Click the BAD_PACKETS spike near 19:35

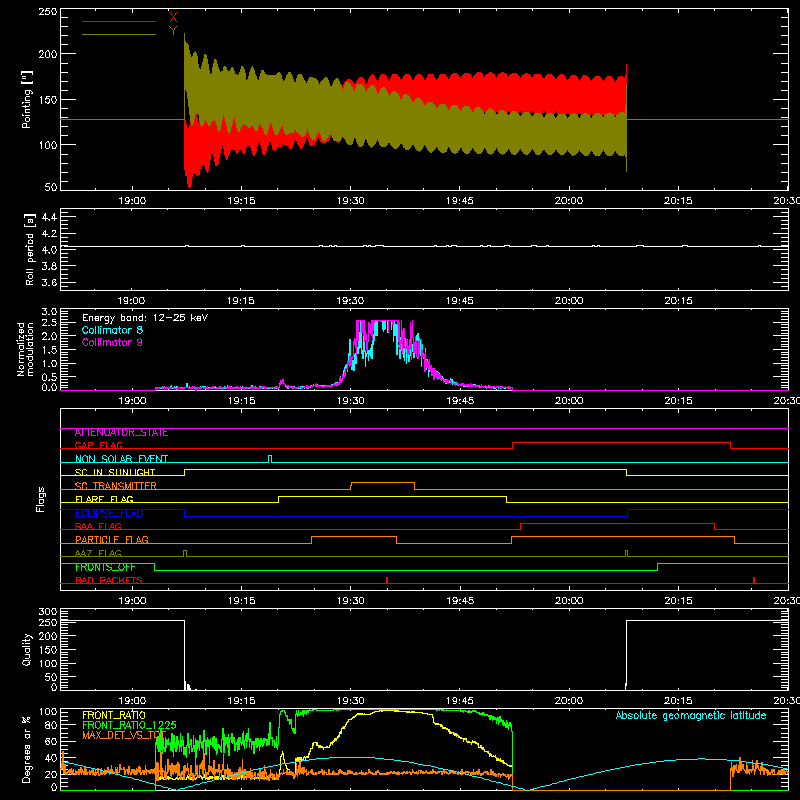point(387,580)
